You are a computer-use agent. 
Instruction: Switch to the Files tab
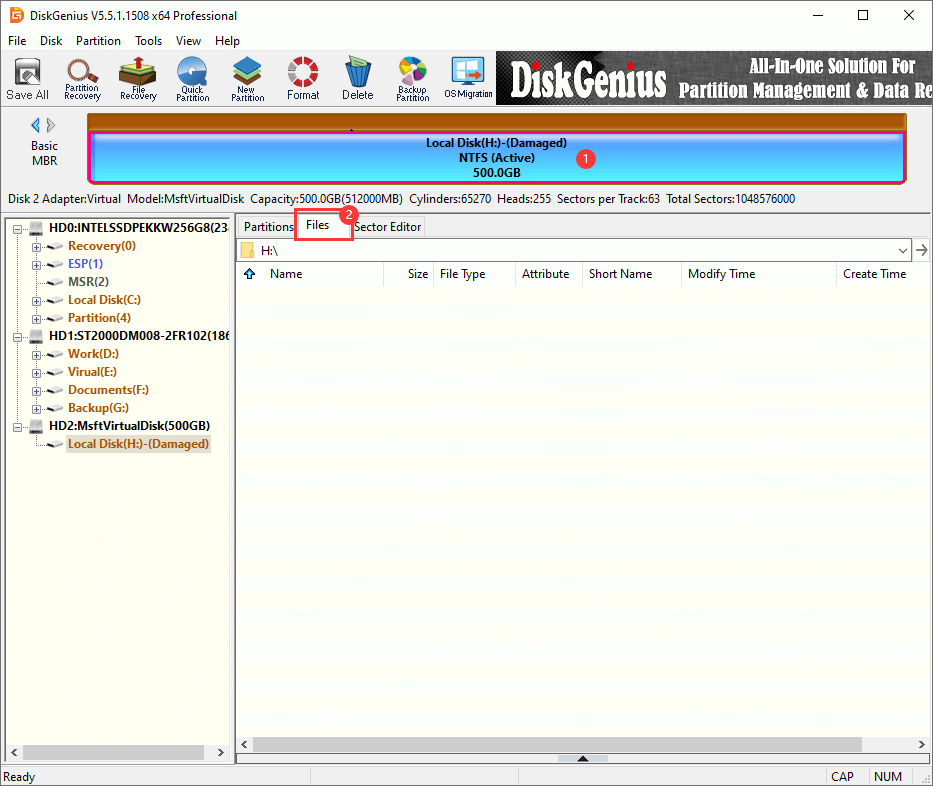pos(318,225)
